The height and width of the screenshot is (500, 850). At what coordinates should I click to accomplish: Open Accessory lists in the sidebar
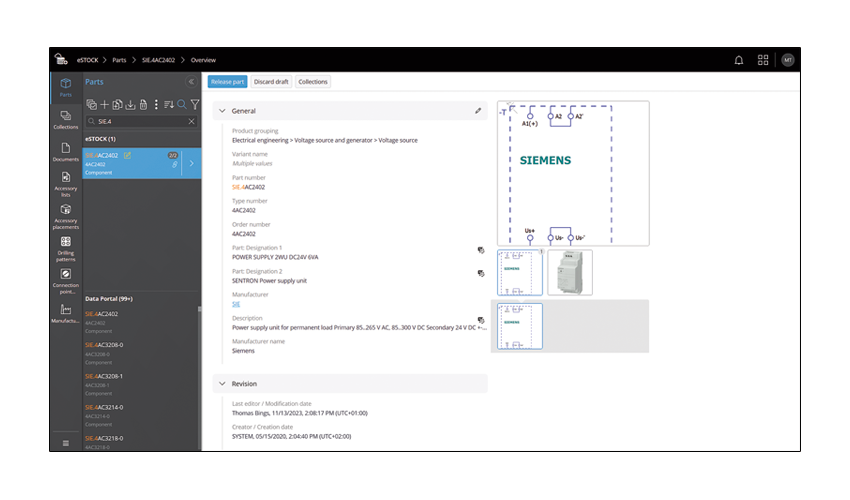click(66, 184)
